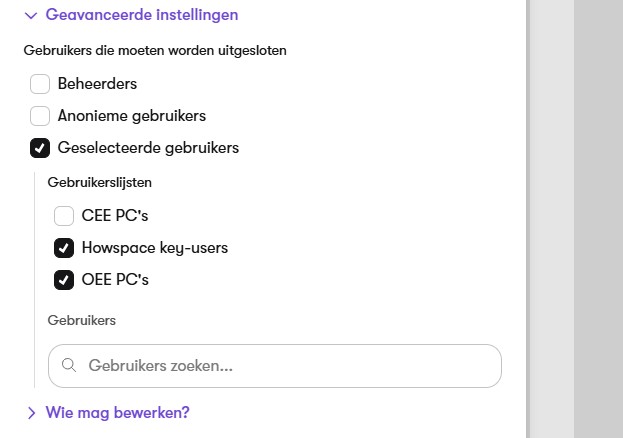
Task: Untick the Howspace key-users checkbox
Action: click(64, 248)
